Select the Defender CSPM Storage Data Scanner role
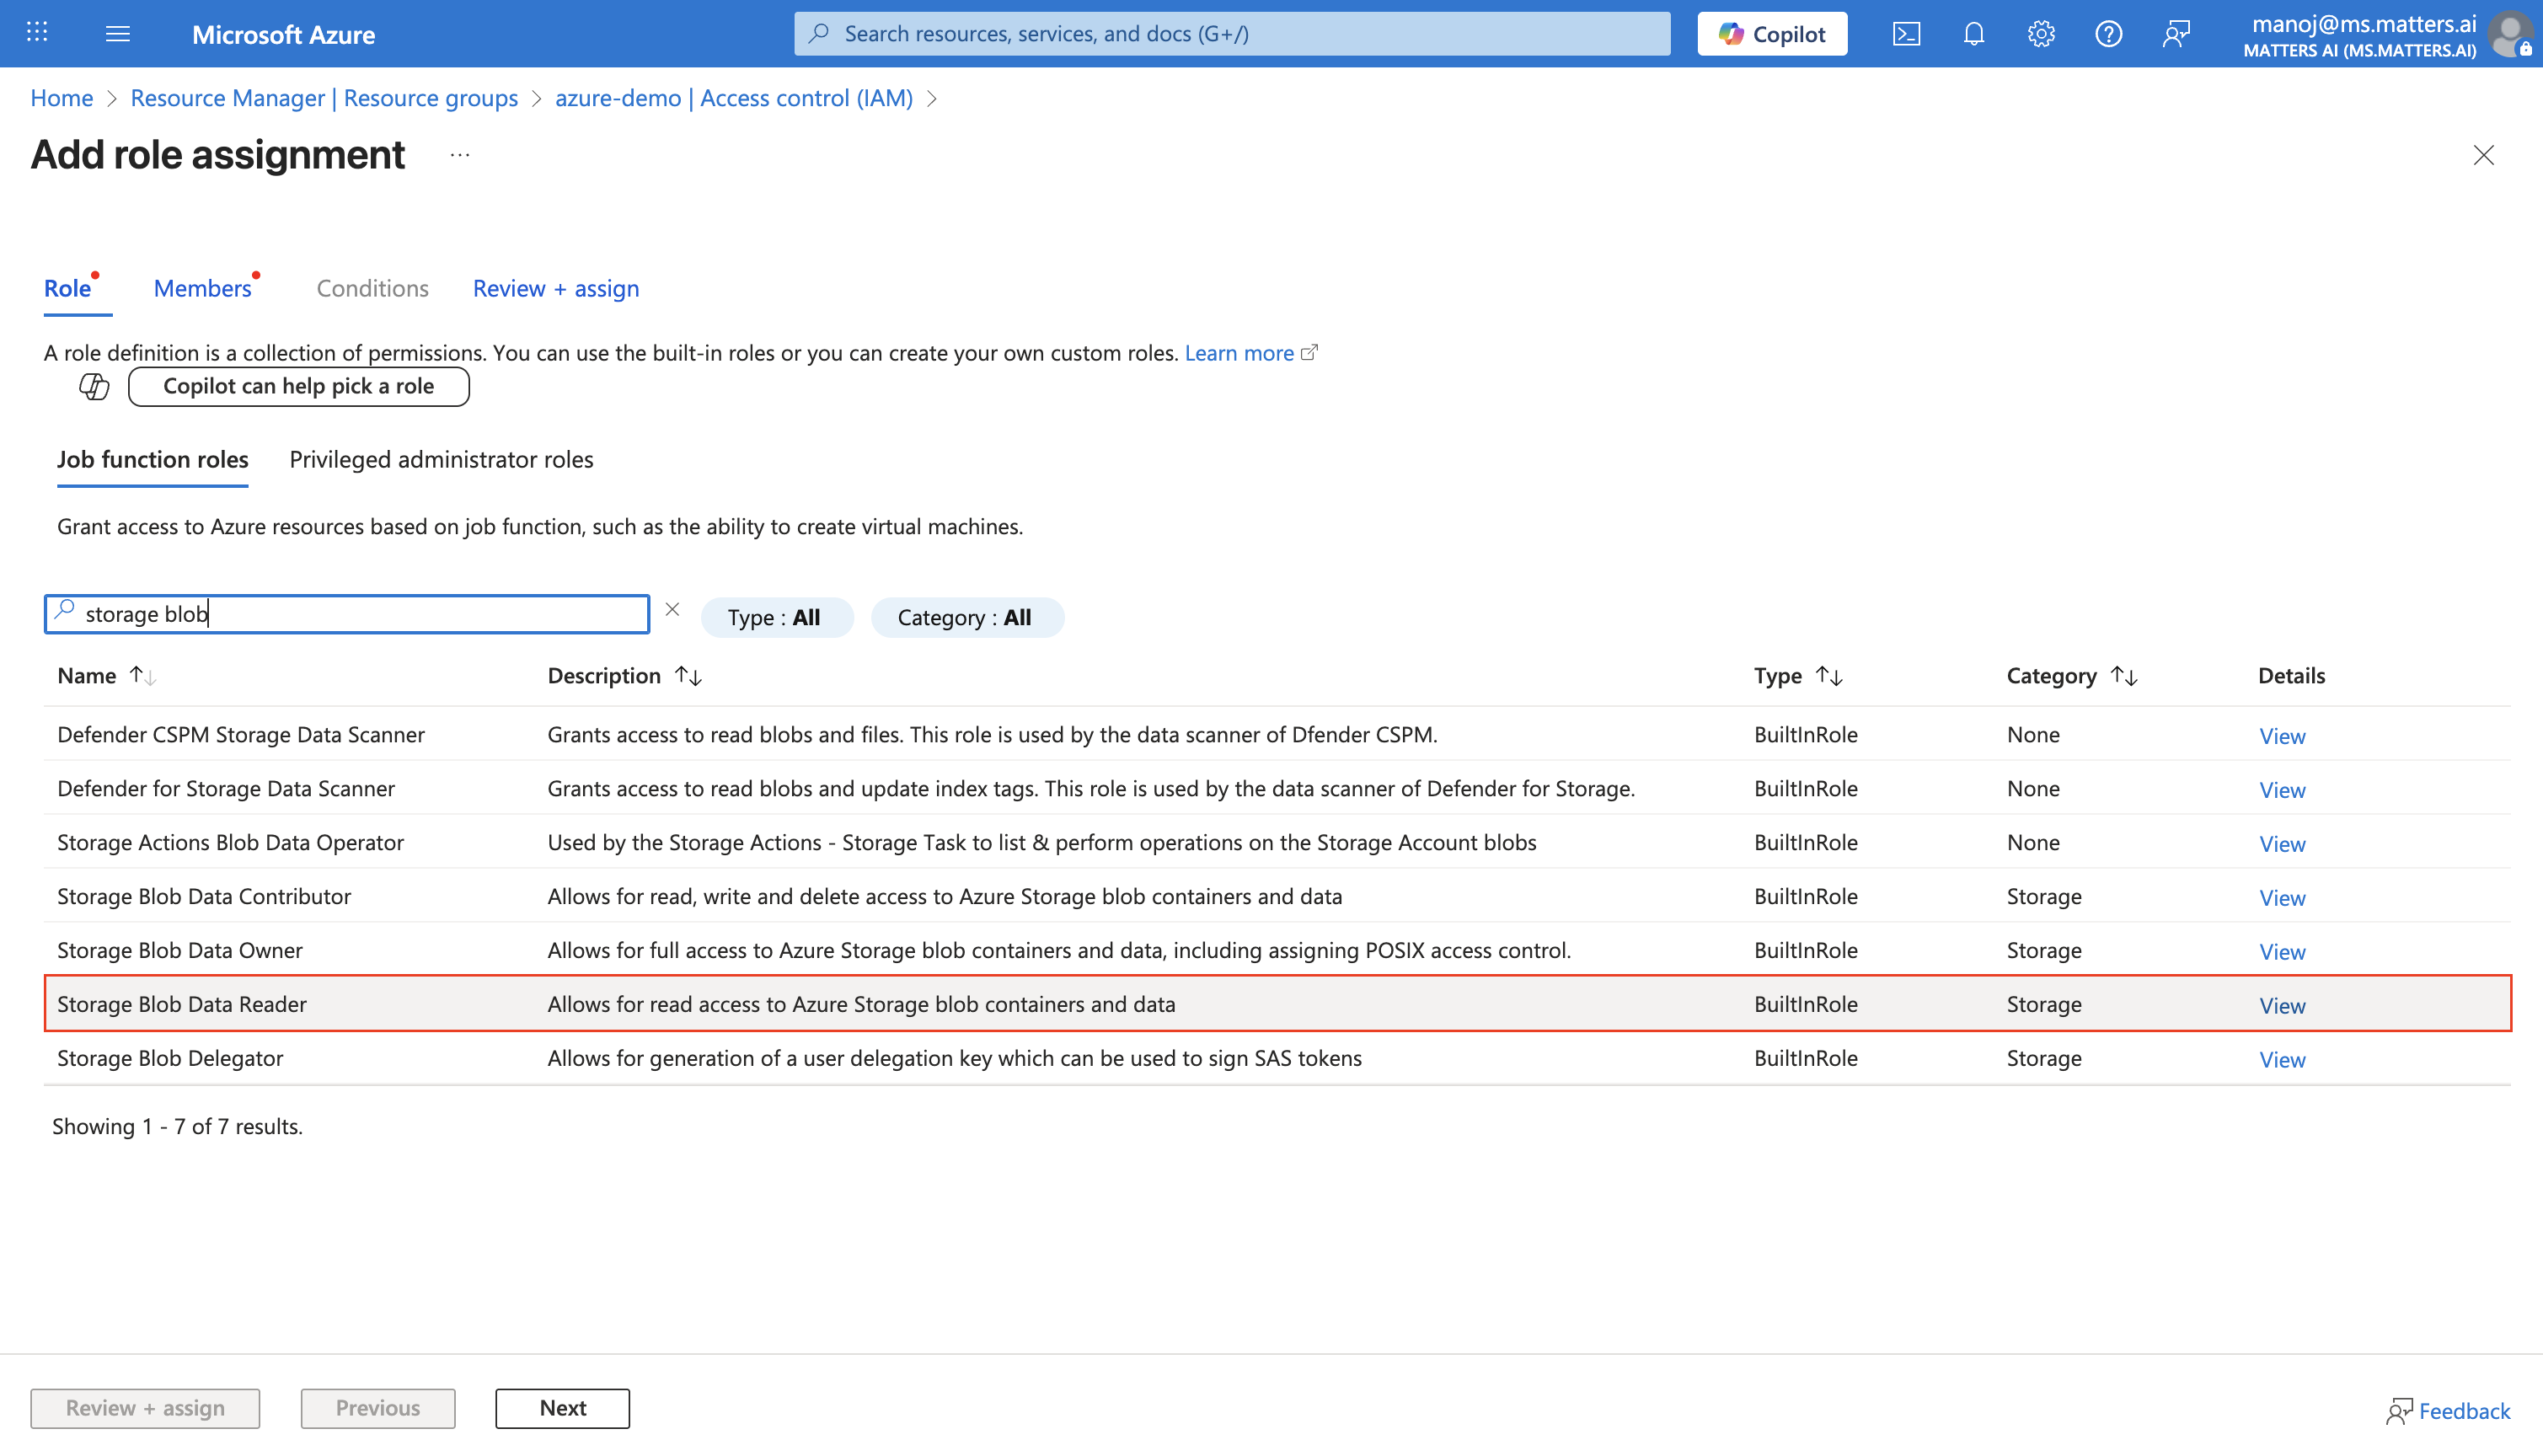 1277,734
